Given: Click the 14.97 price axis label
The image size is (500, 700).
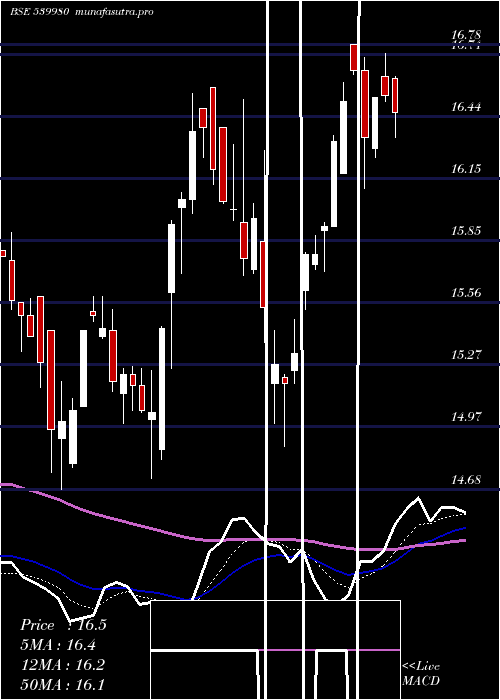Looking at the screenshot, I should 466,417.
